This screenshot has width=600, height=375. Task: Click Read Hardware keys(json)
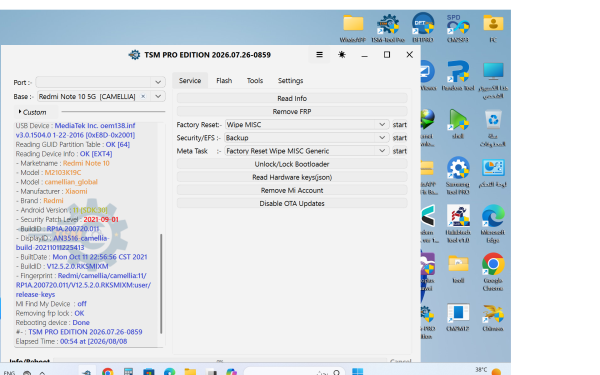292,177
